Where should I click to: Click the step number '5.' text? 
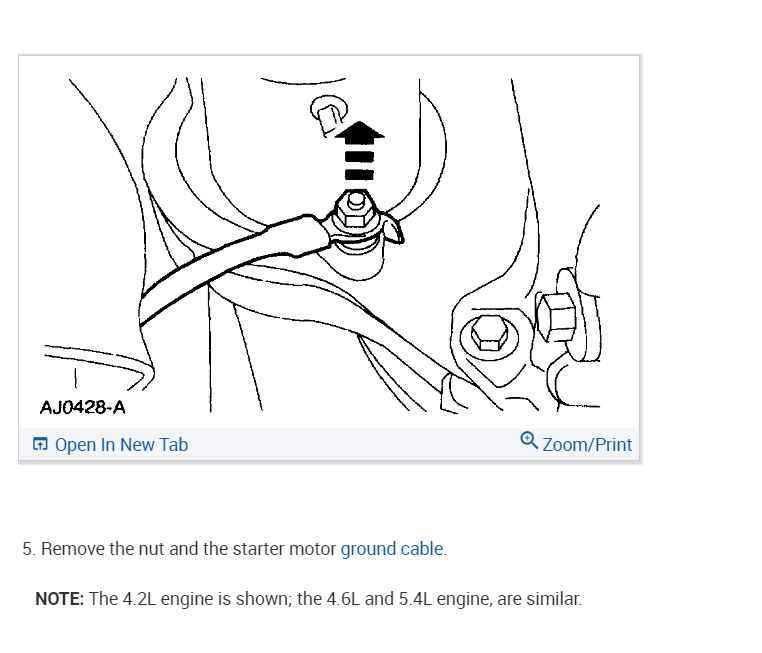[x=29, y=549]
